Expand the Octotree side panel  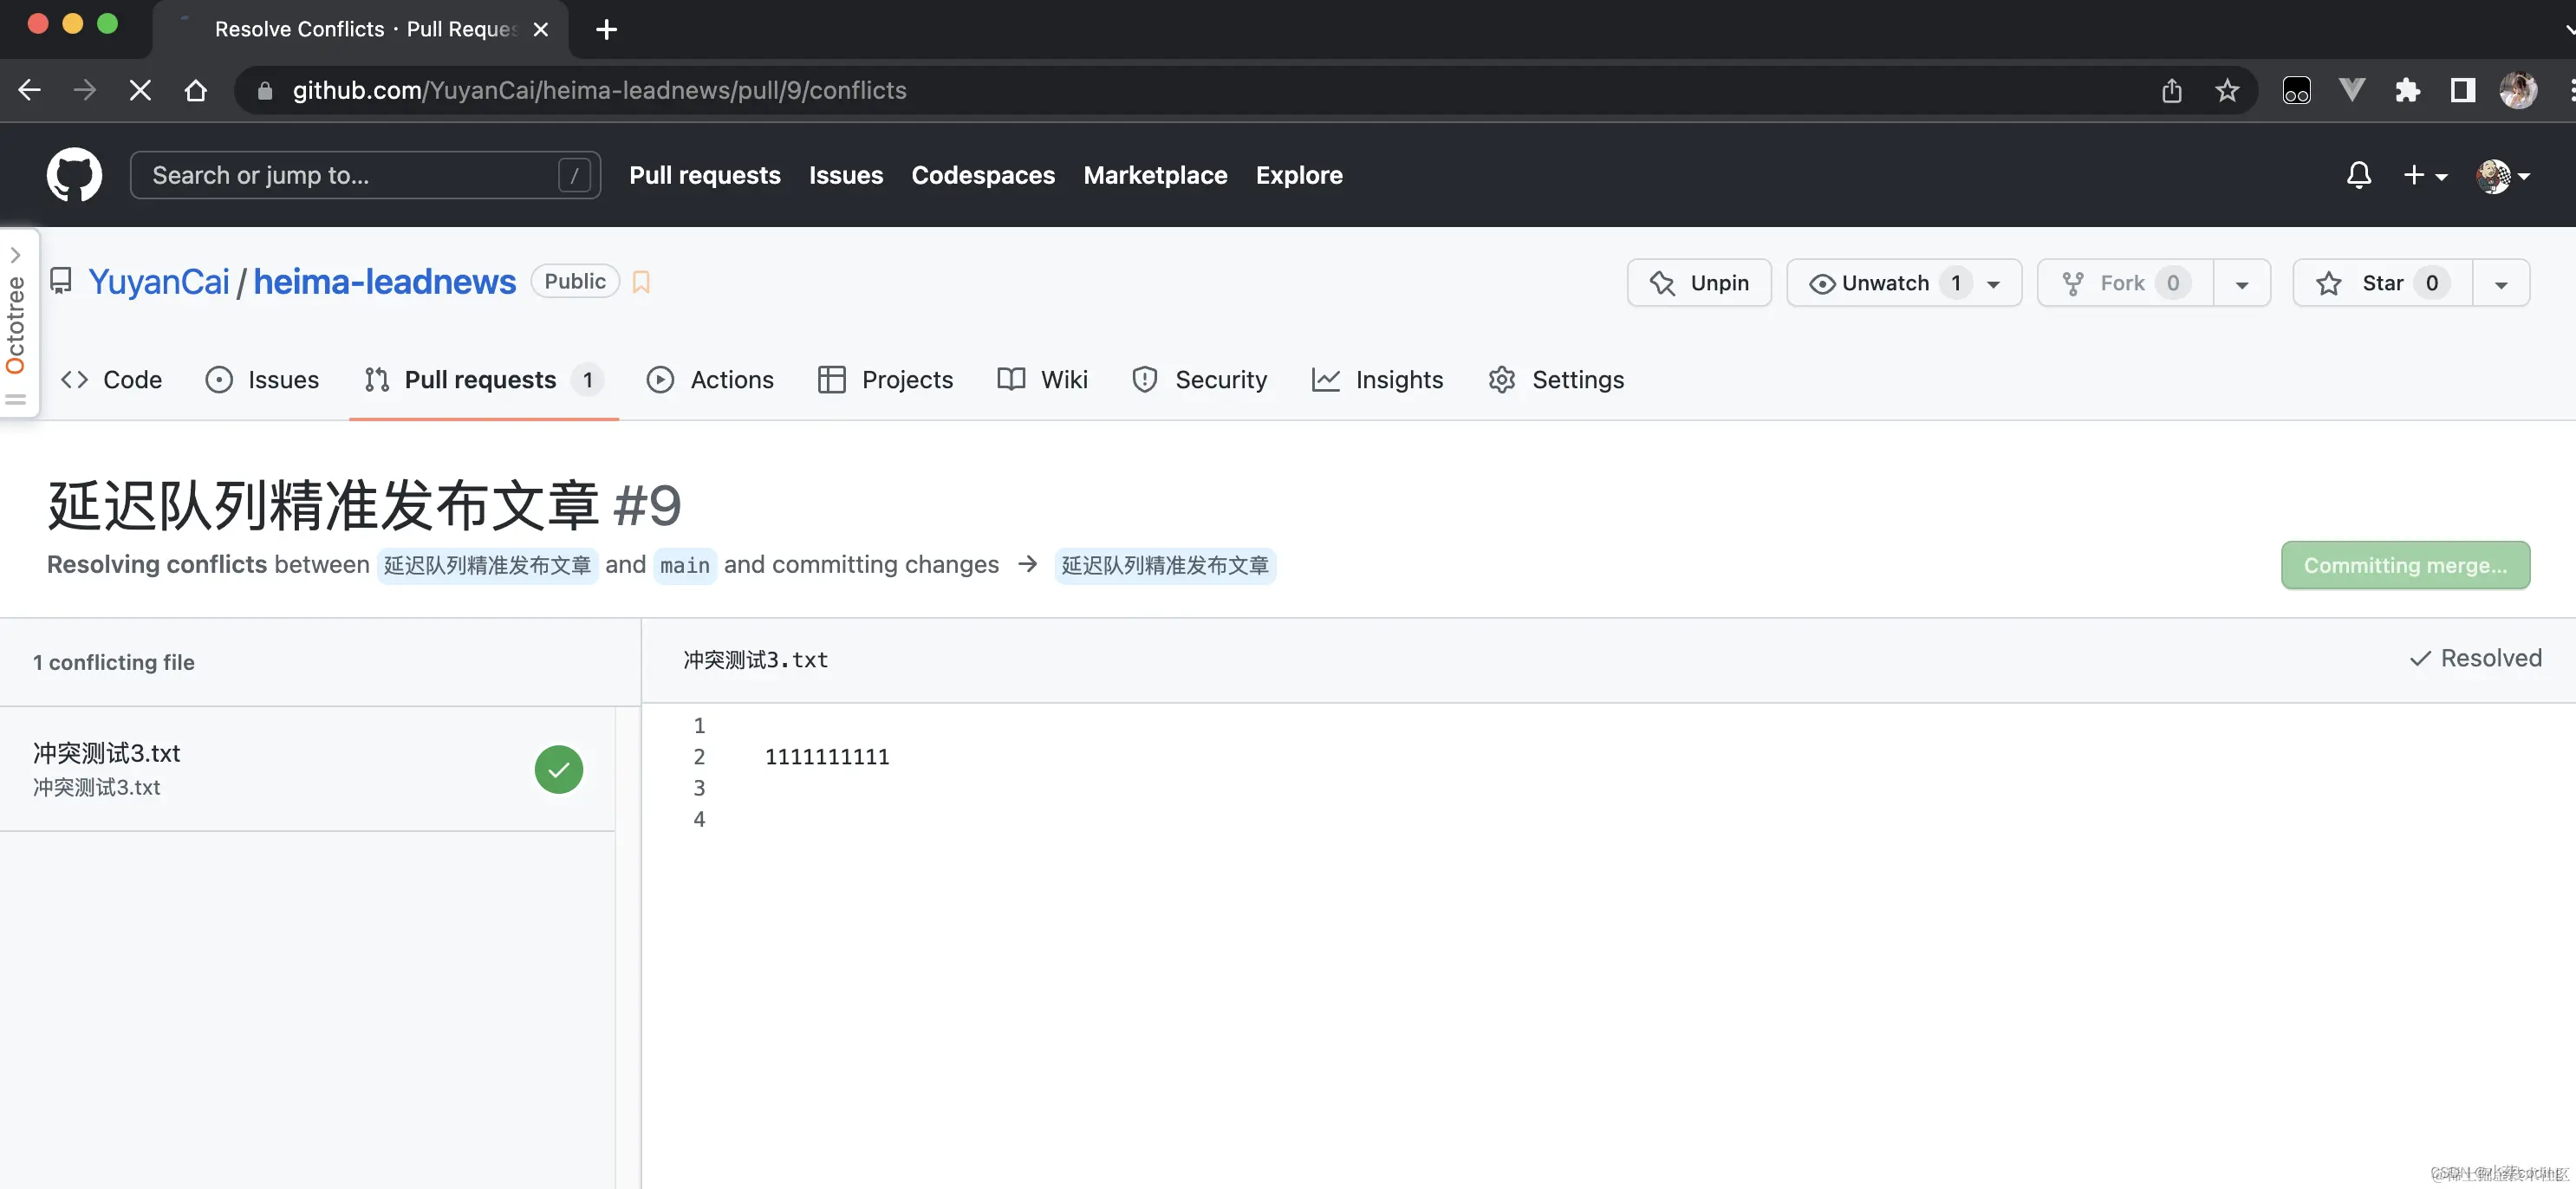(16, 256)
